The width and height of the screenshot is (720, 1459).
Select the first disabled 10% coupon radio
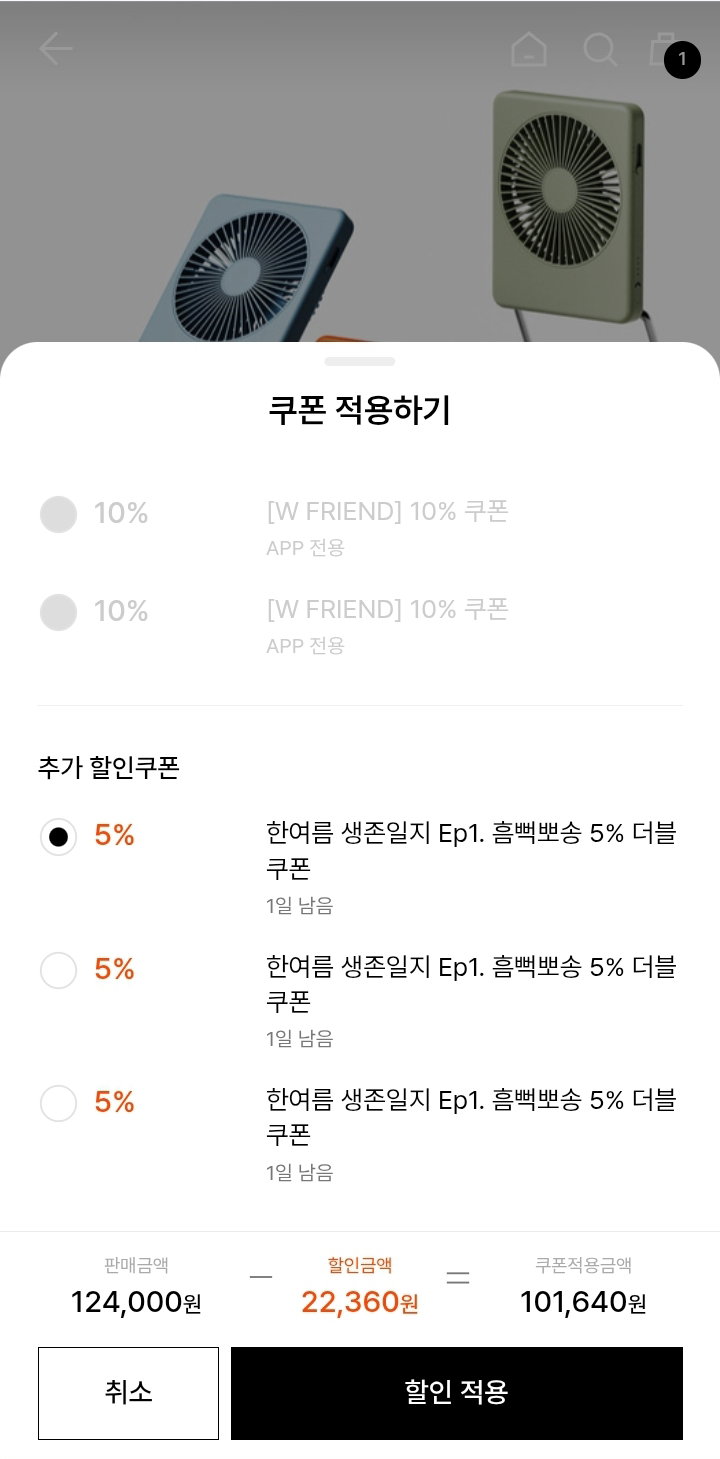coord(58,514)
